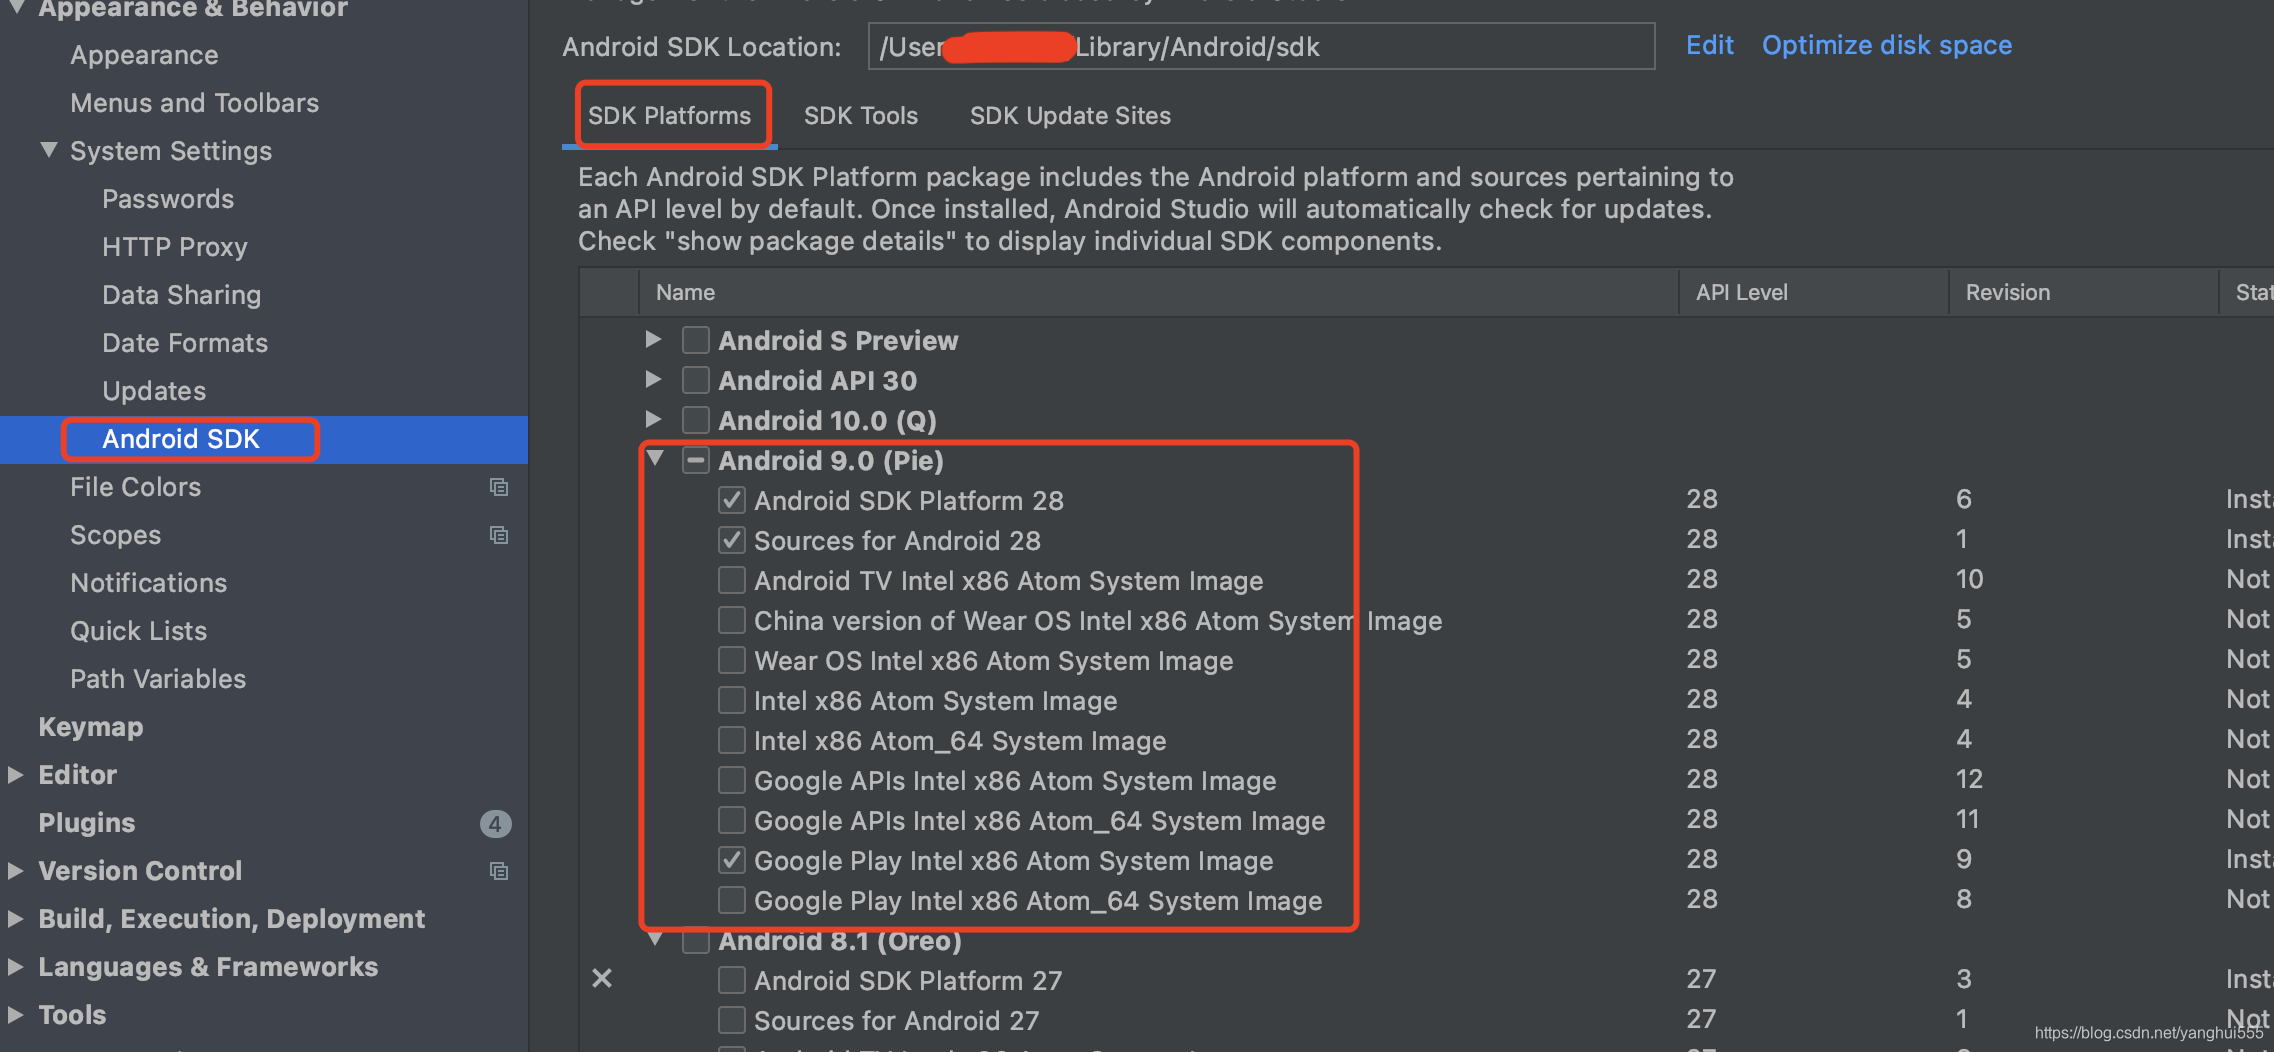Open Appearance settings page
The height and width of the screenshot is (1052, 2274).
tap(144, 55)
